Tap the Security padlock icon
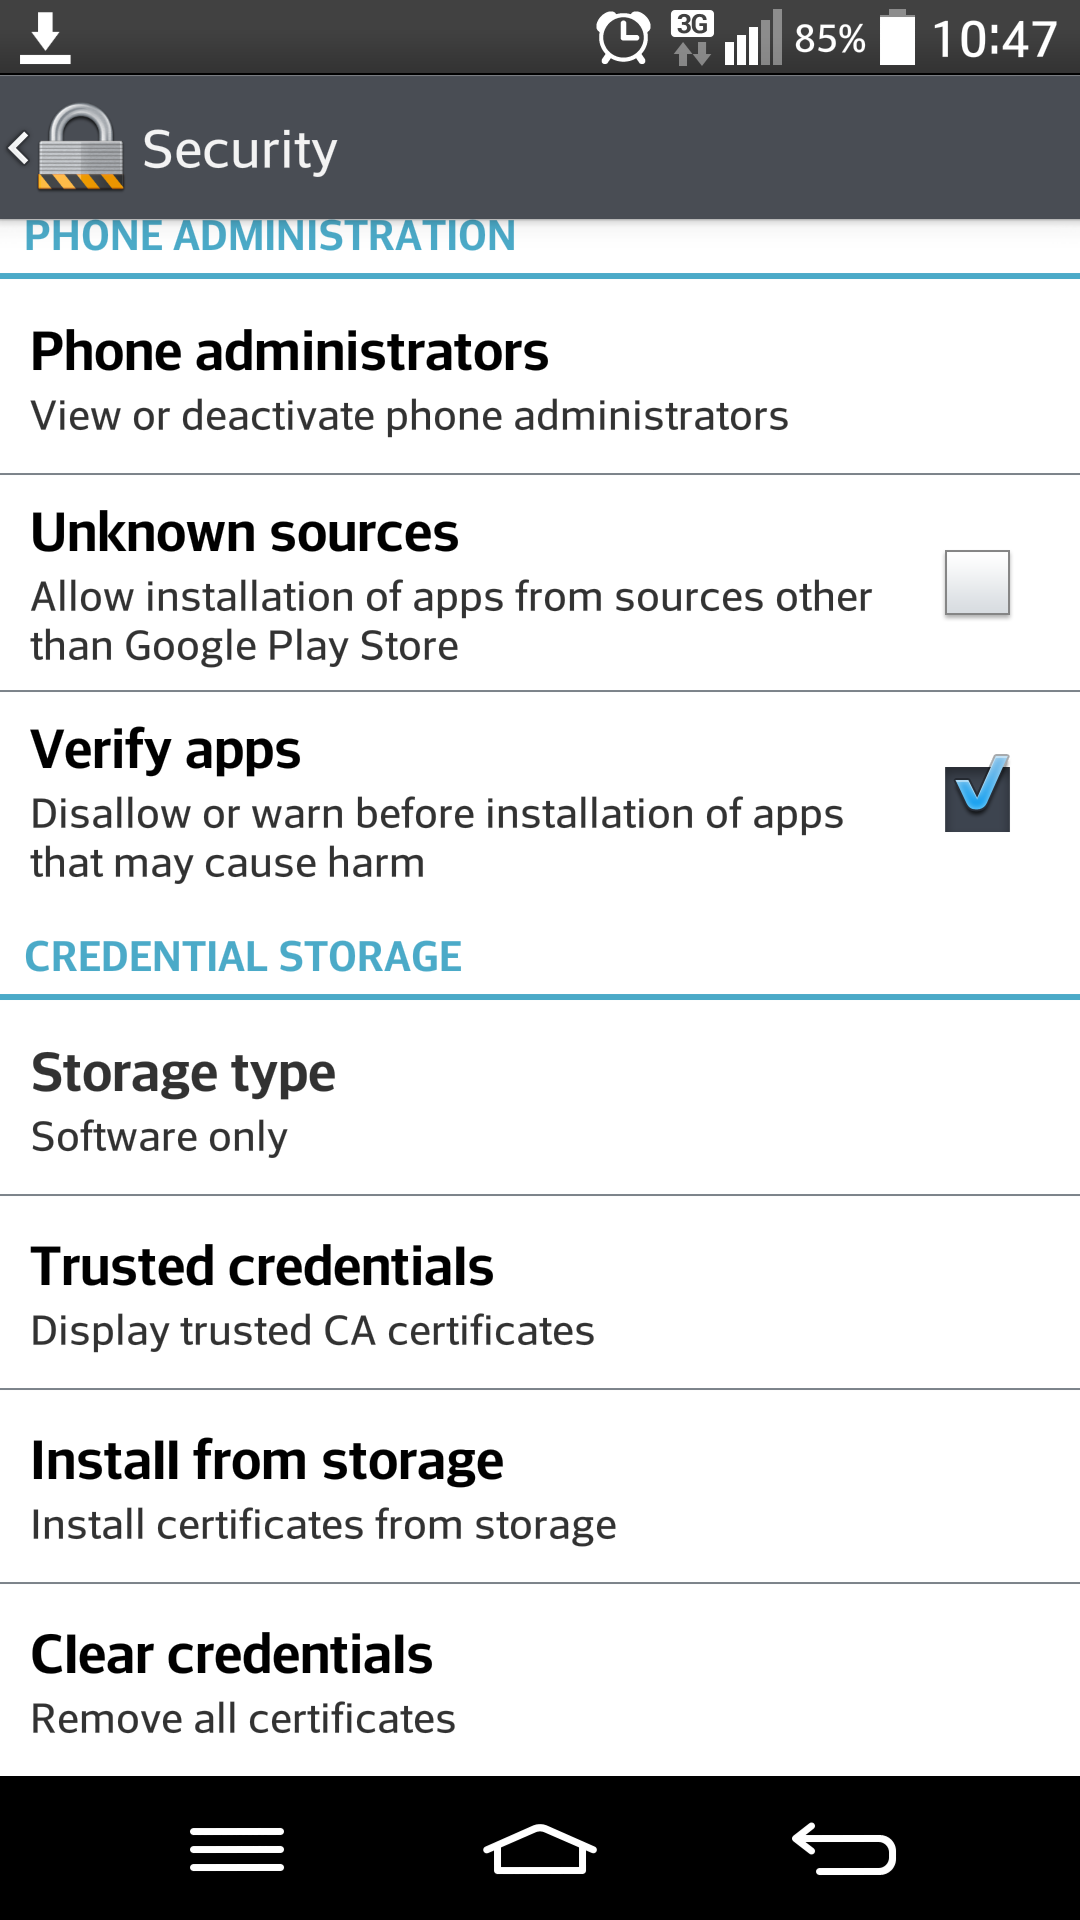The width and height of the screenshot is (1080, 1920). pyautogui.click(x=81, y=148)
